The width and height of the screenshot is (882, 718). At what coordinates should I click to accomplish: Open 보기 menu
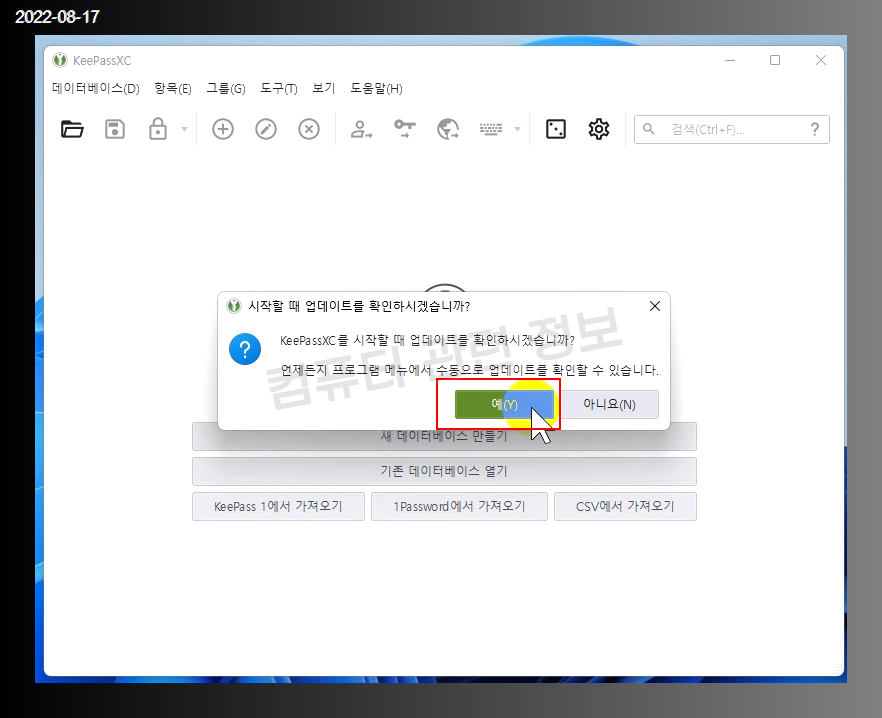(x=323, y=88)
